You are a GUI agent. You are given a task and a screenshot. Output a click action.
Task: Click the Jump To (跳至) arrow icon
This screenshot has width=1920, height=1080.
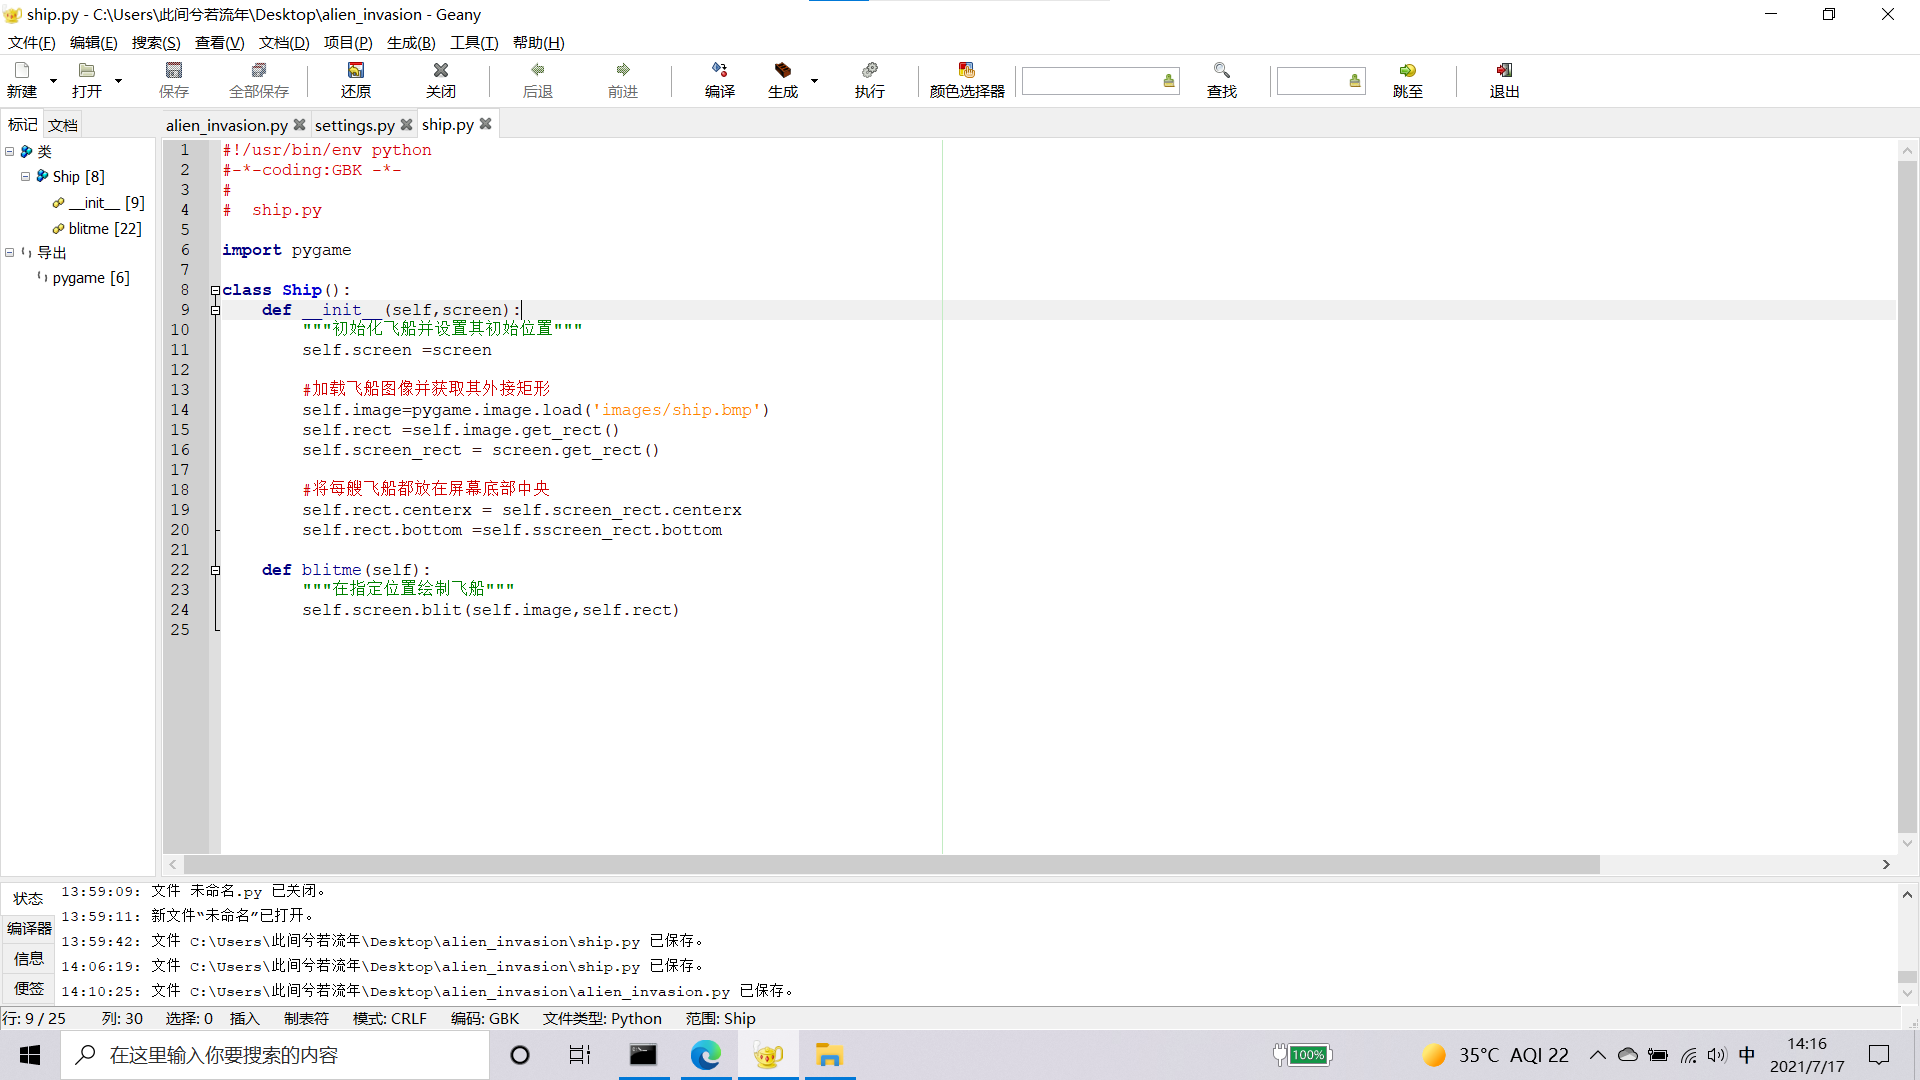click(1407, 70)
